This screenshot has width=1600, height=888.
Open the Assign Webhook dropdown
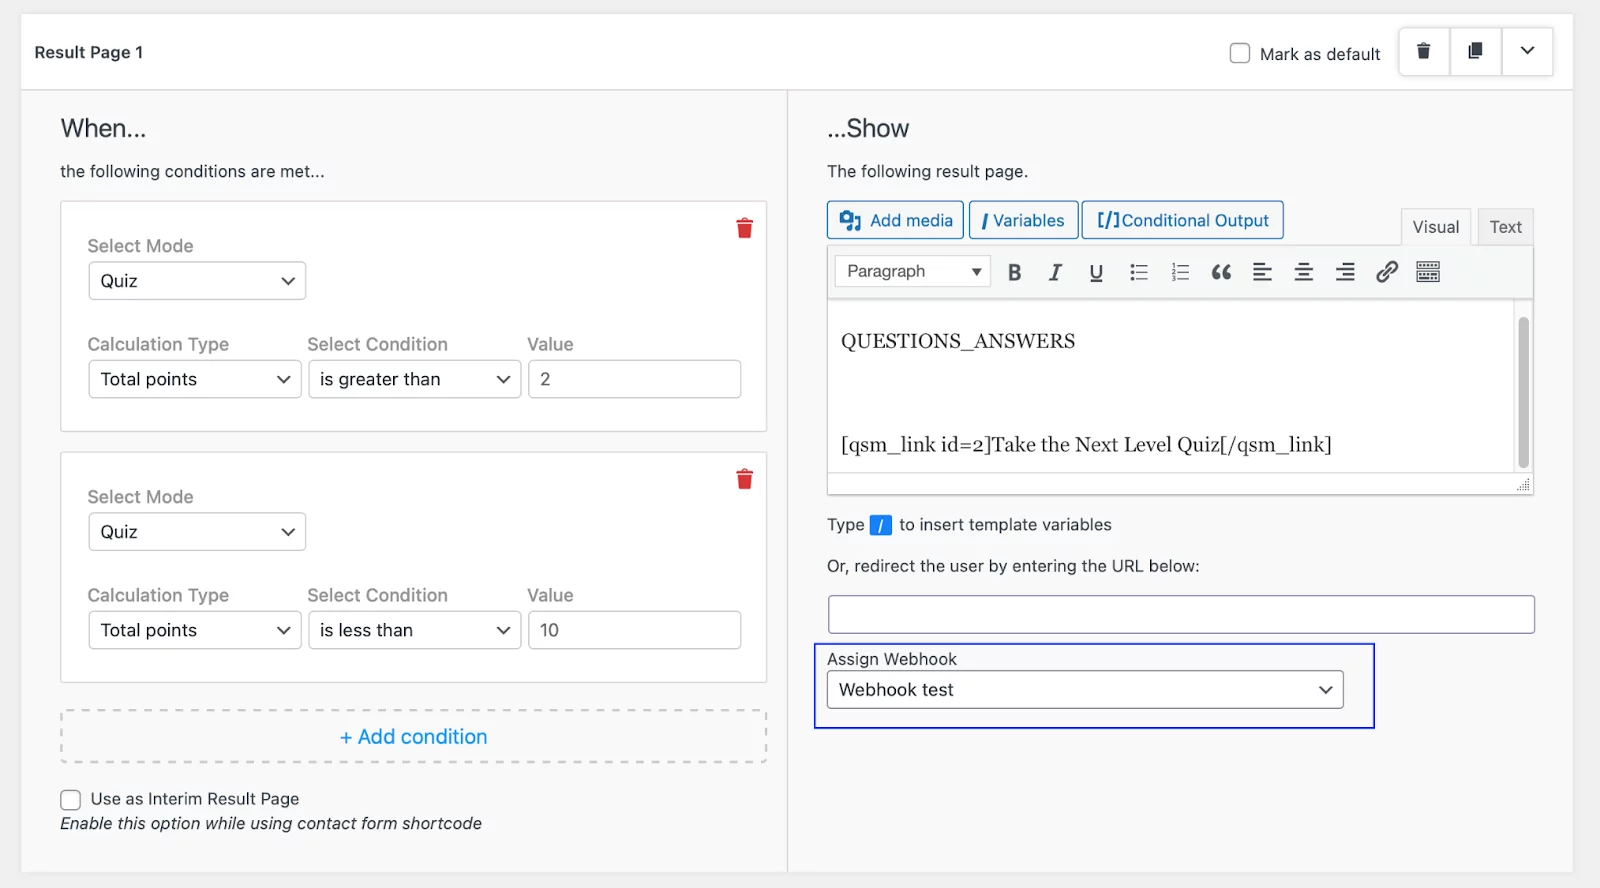(1085, 690)
